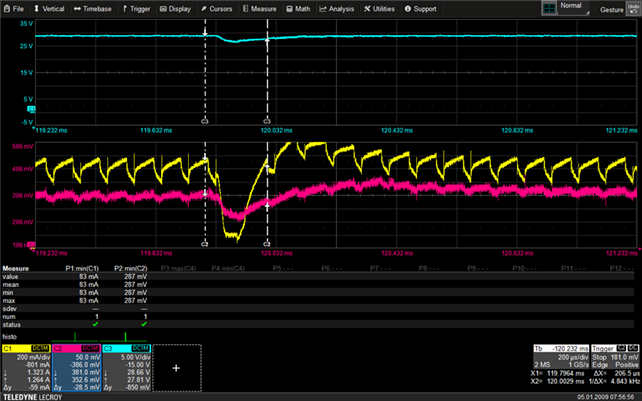Select the P2:min(C2) measurement column header

pos(131,269)
